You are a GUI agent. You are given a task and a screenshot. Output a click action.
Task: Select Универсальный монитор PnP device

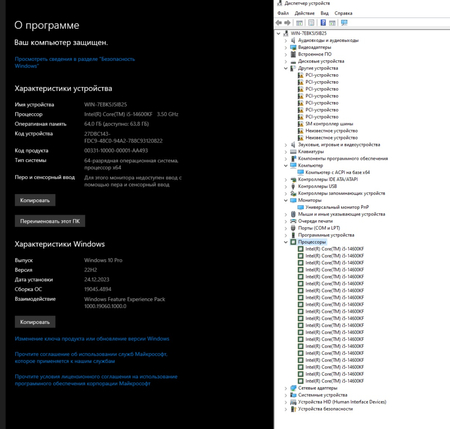coord(337,207)
